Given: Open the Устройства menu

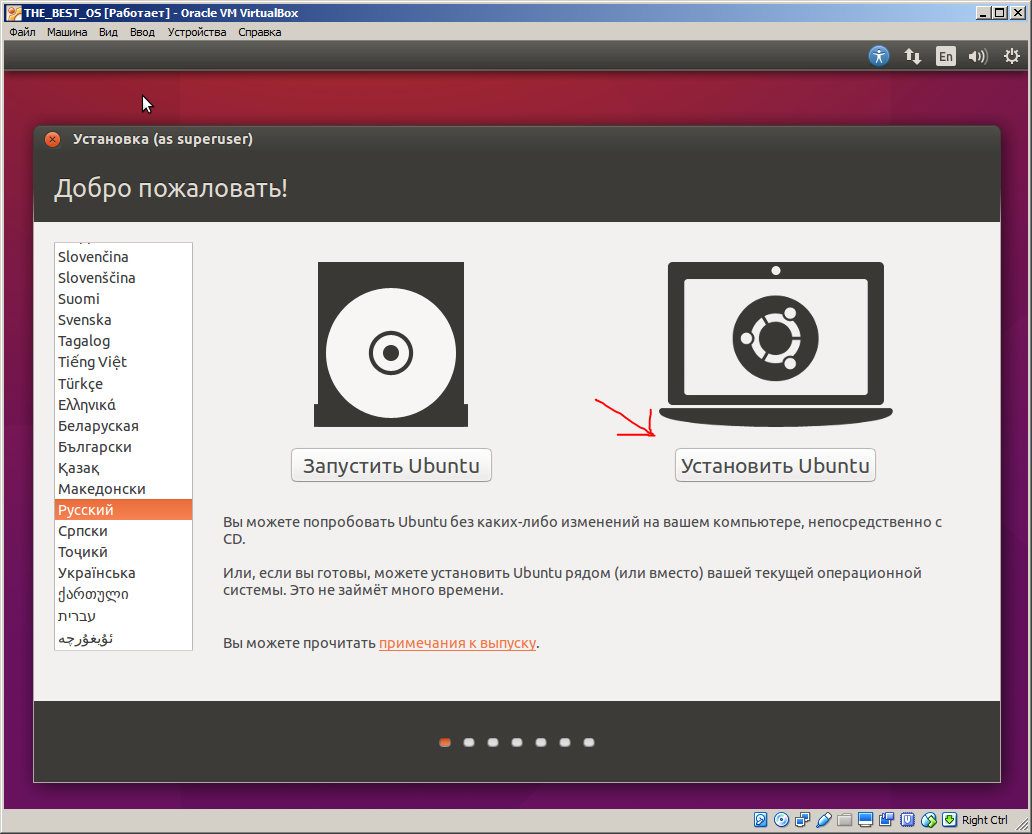Looking at the screenshot, I should [x=197, y=32].
